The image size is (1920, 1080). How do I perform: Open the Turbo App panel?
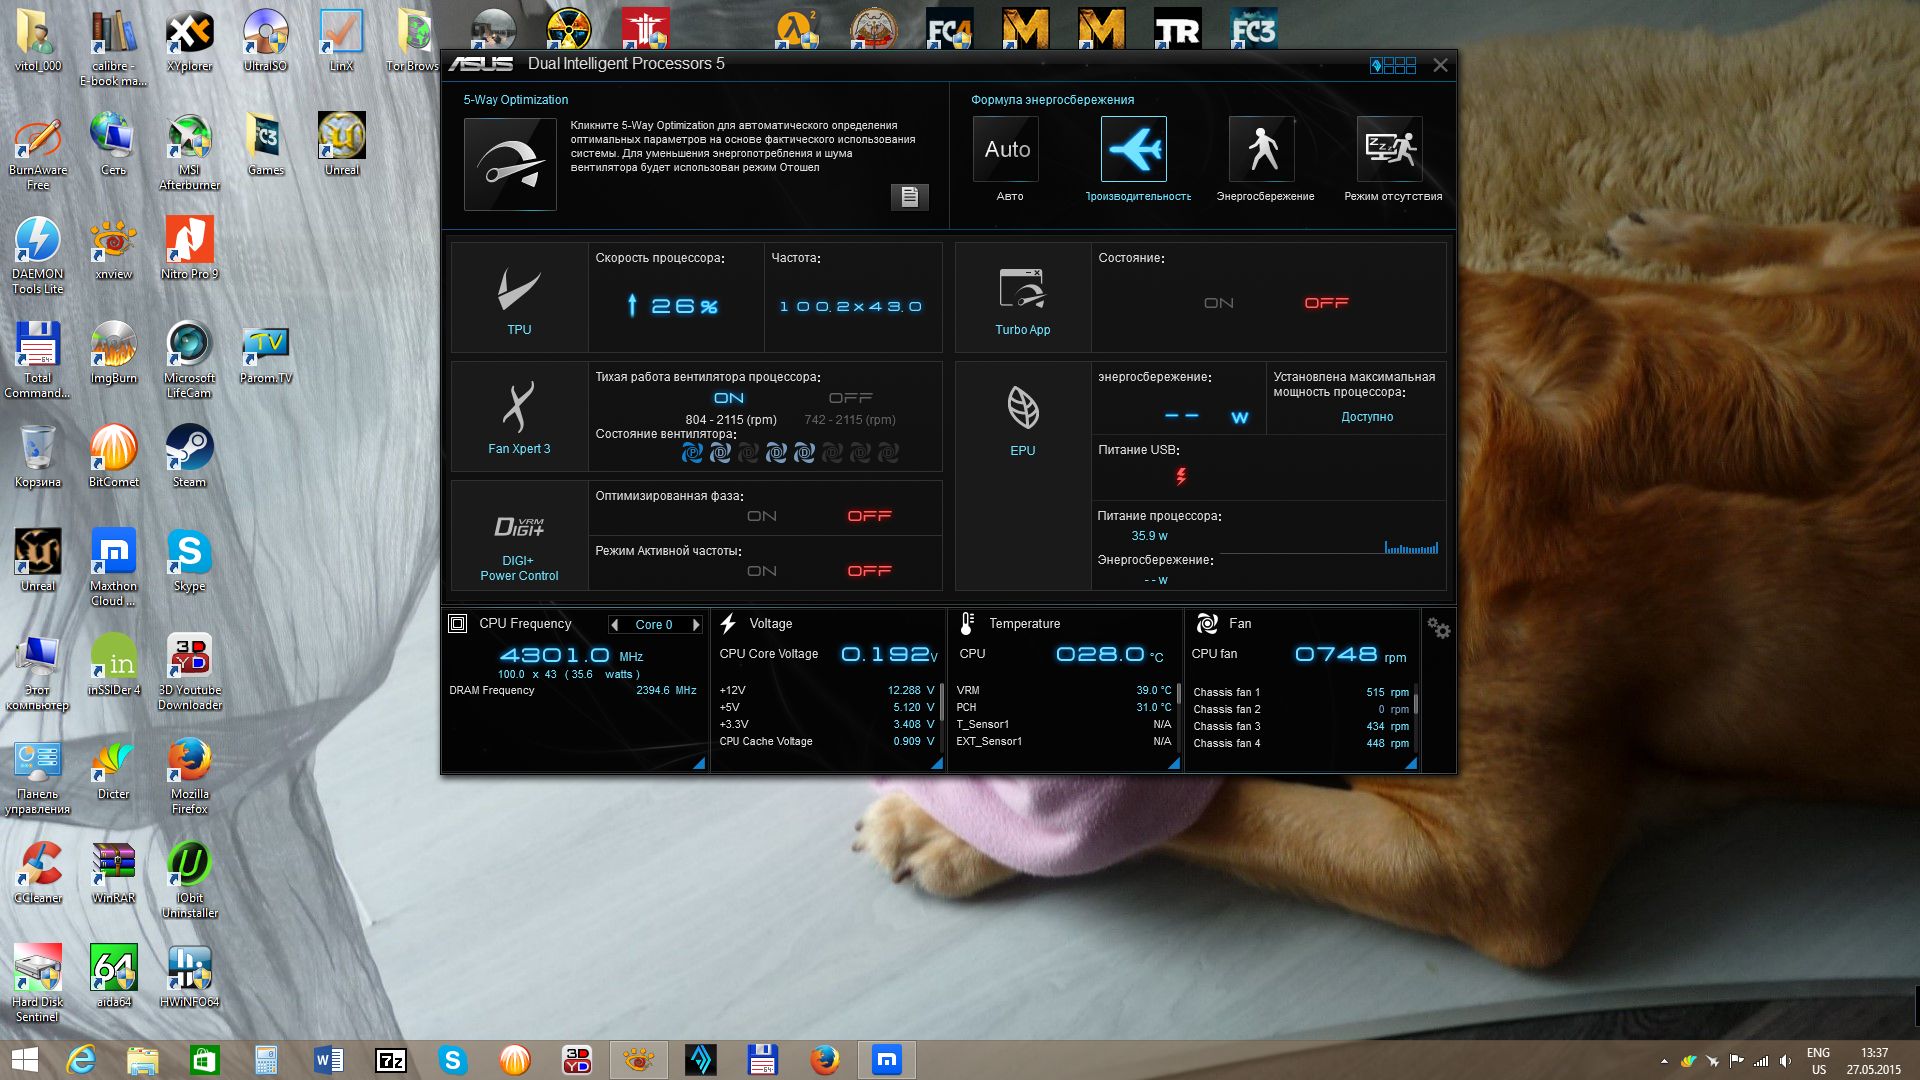click(x=1022, y=289)
